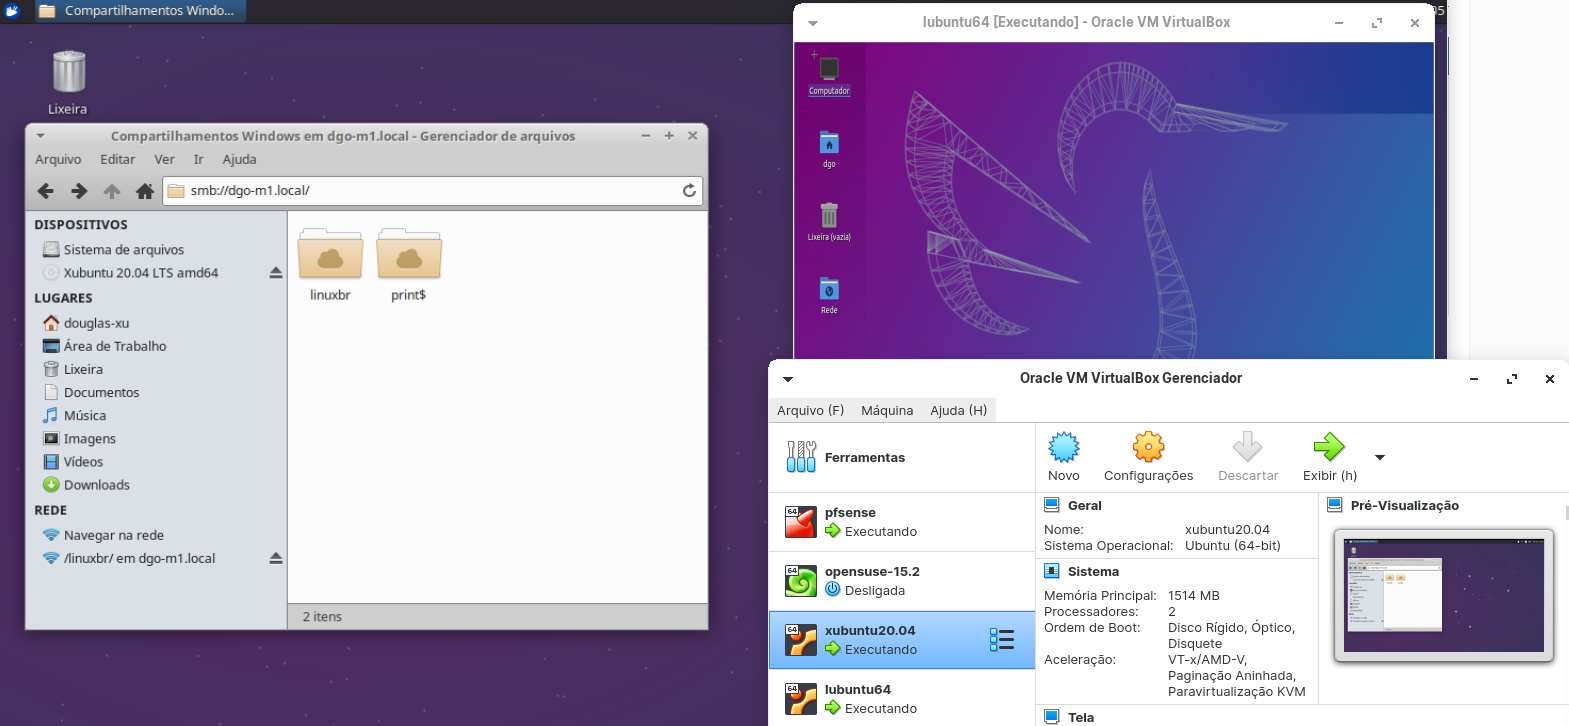This screenshot has height=726, width=1569.
Task: Open the Xfce applications menu icon
Action: (12, 11)
